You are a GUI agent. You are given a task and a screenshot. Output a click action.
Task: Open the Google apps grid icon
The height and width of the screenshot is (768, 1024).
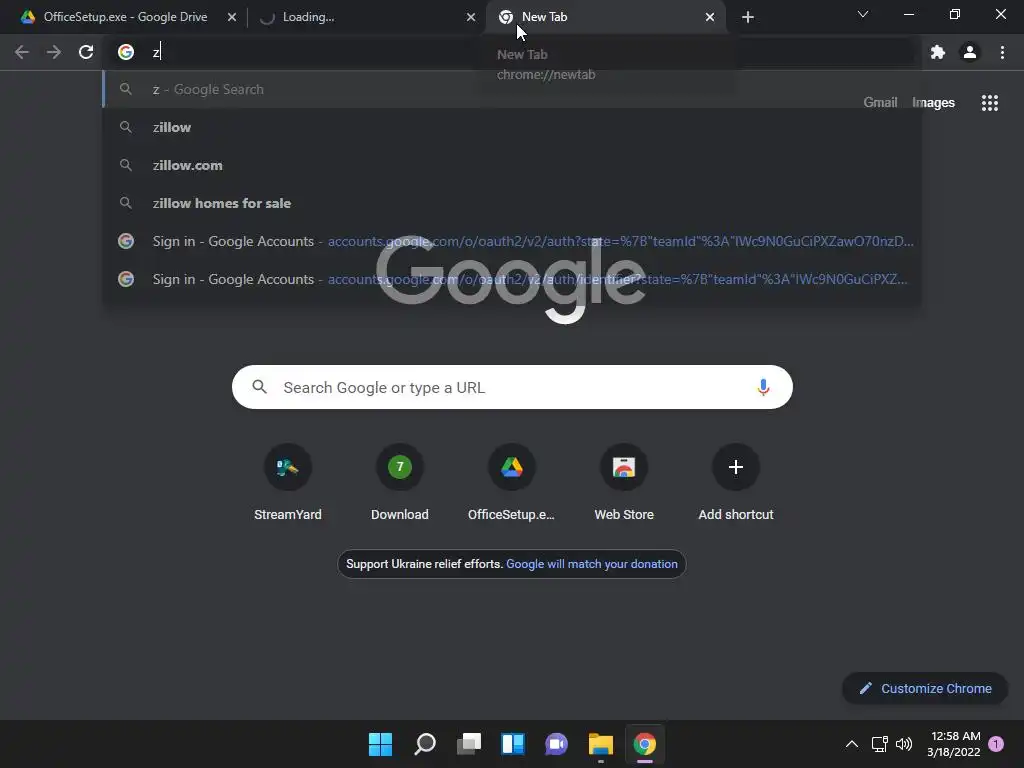[x=990, y=103]
